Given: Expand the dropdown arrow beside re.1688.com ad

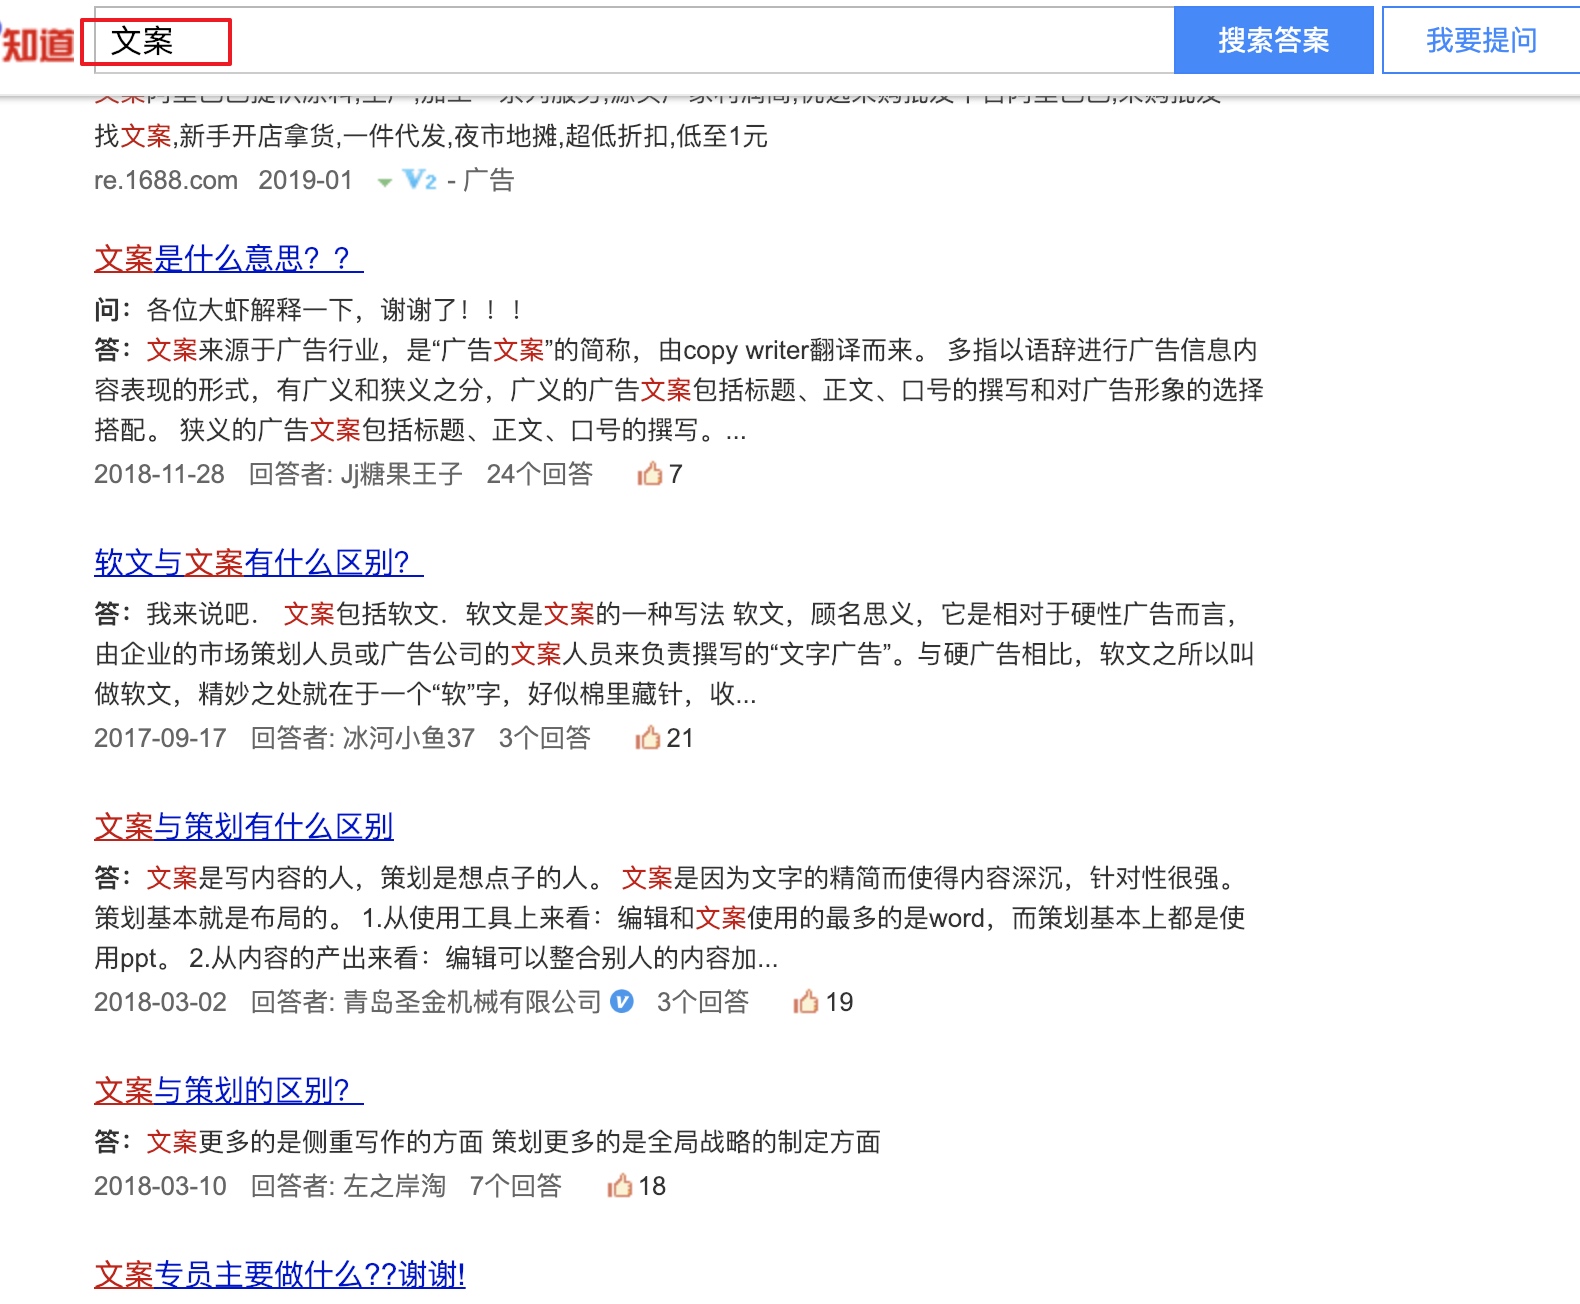Looking at the screenshot, I should (384, 182).
